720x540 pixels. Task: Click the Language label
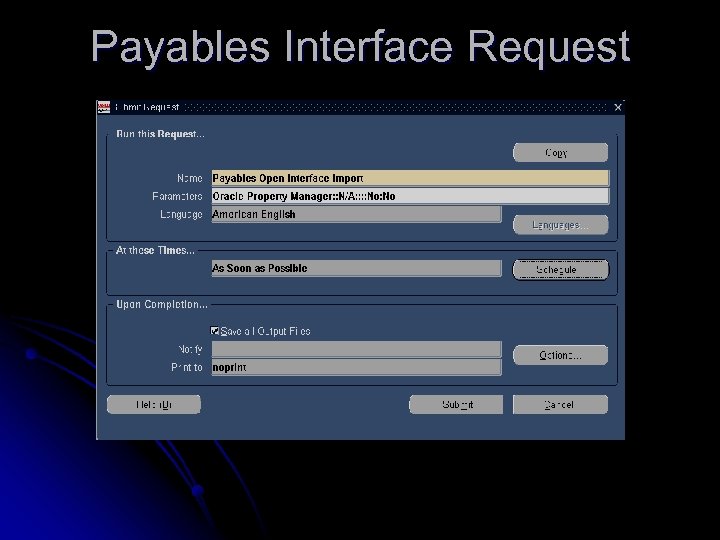(x=181, y=214)
